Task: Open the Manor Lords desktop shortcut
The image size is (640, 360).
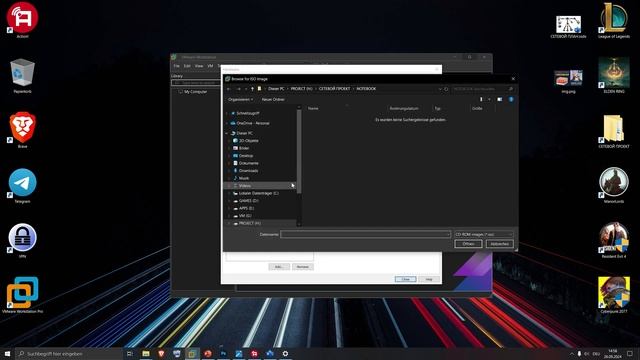Action: pyautogui.click(x=613, y=184)
